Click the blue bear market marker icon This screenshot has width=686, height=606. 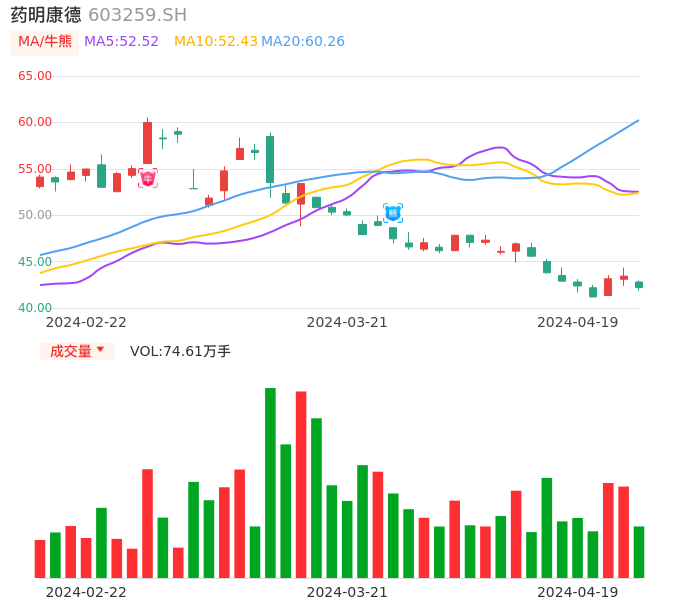393,212
